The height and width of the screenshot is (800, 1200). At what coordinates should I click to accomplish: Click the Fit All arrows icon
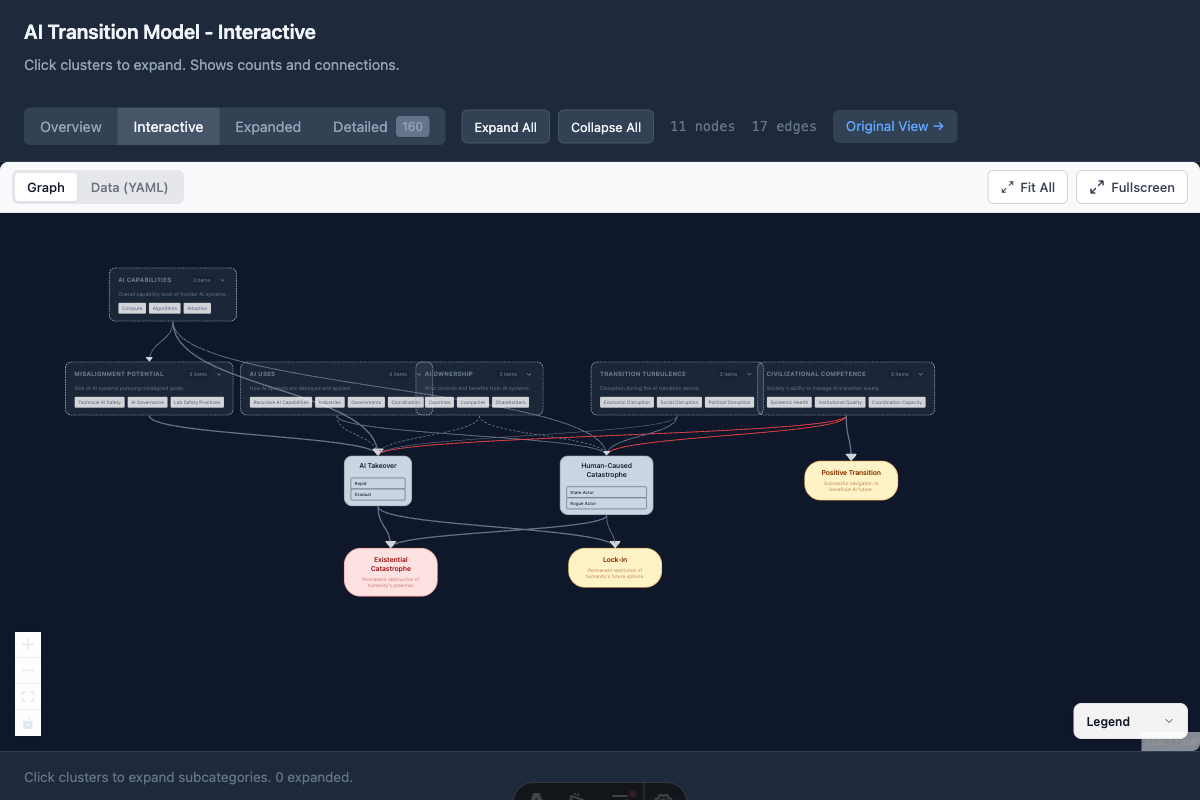point(1009,187)
